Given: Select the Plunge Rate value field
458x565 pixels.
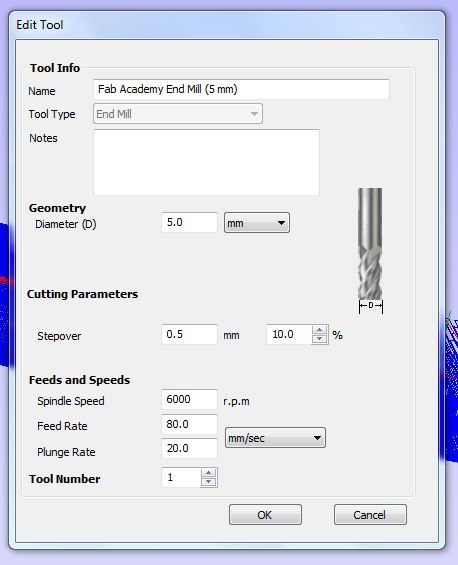Looking at the screenshot, I should 190,448.
